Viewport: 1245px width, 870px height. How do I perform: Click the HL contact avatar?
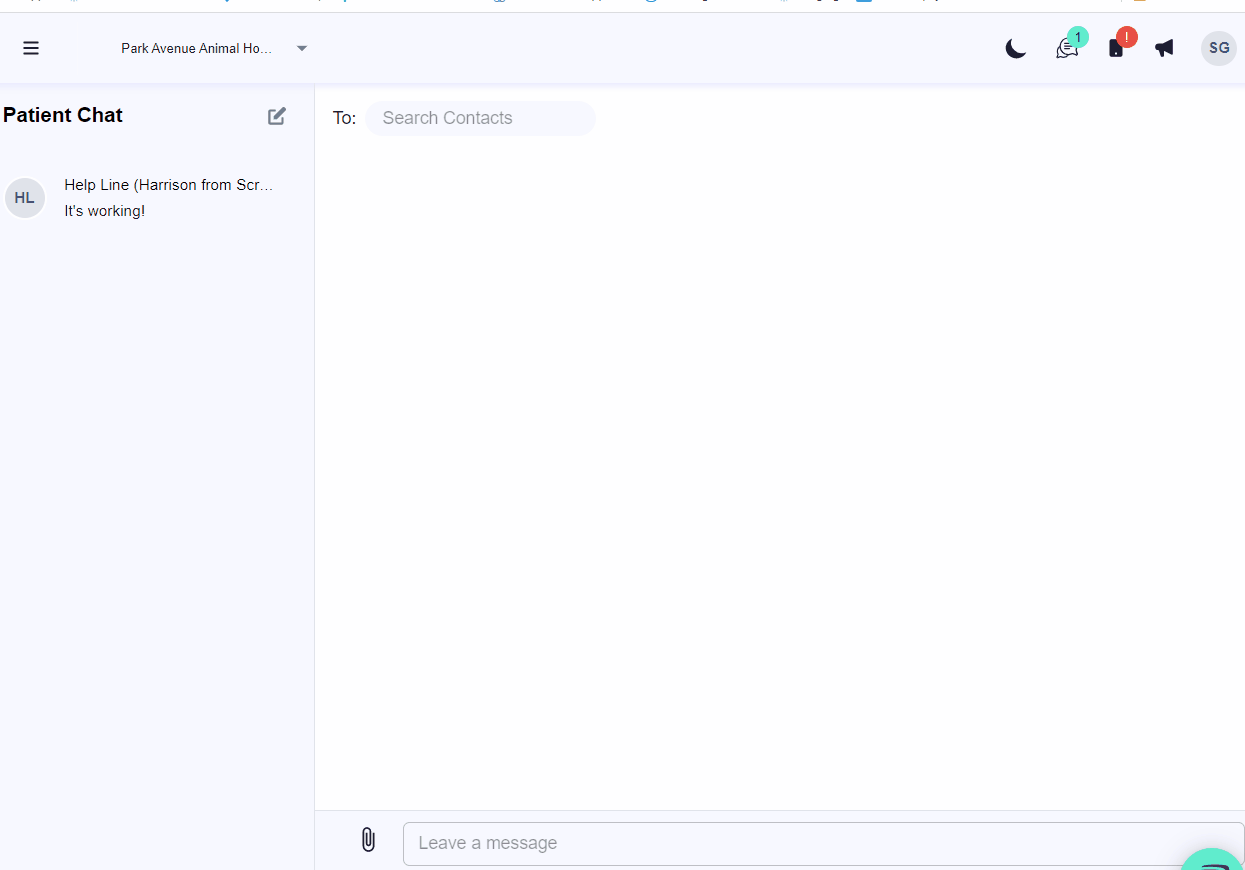[25, 198]
